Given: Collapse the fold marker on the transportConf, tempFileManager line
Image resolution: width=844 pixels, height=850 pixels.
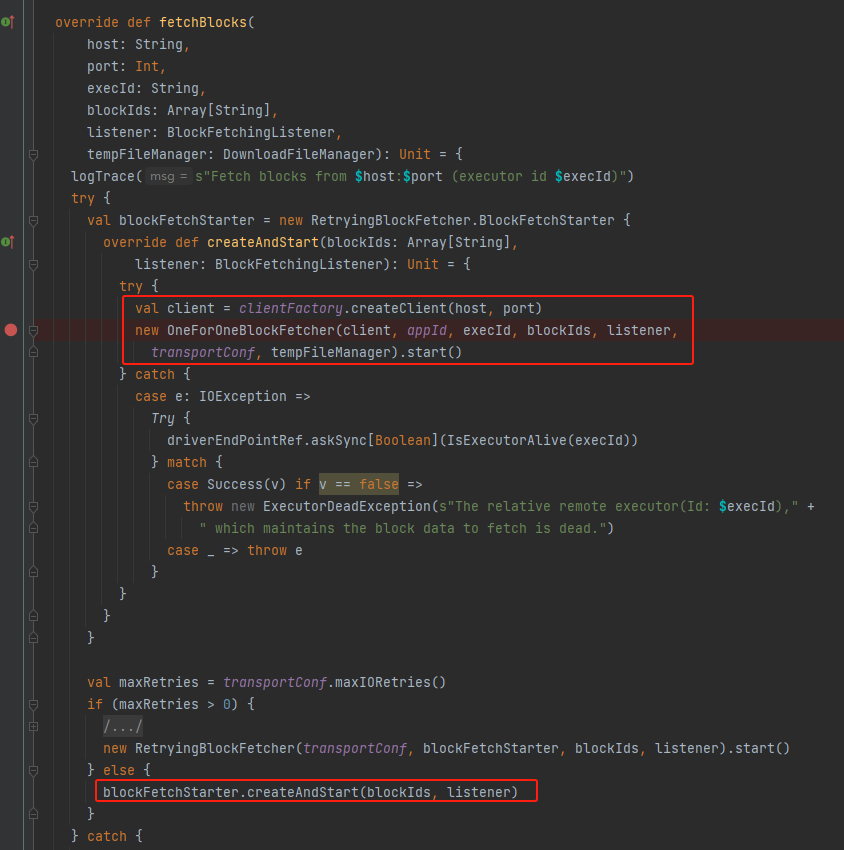Looking at the screenshot, I should click(x=33, y=352).
